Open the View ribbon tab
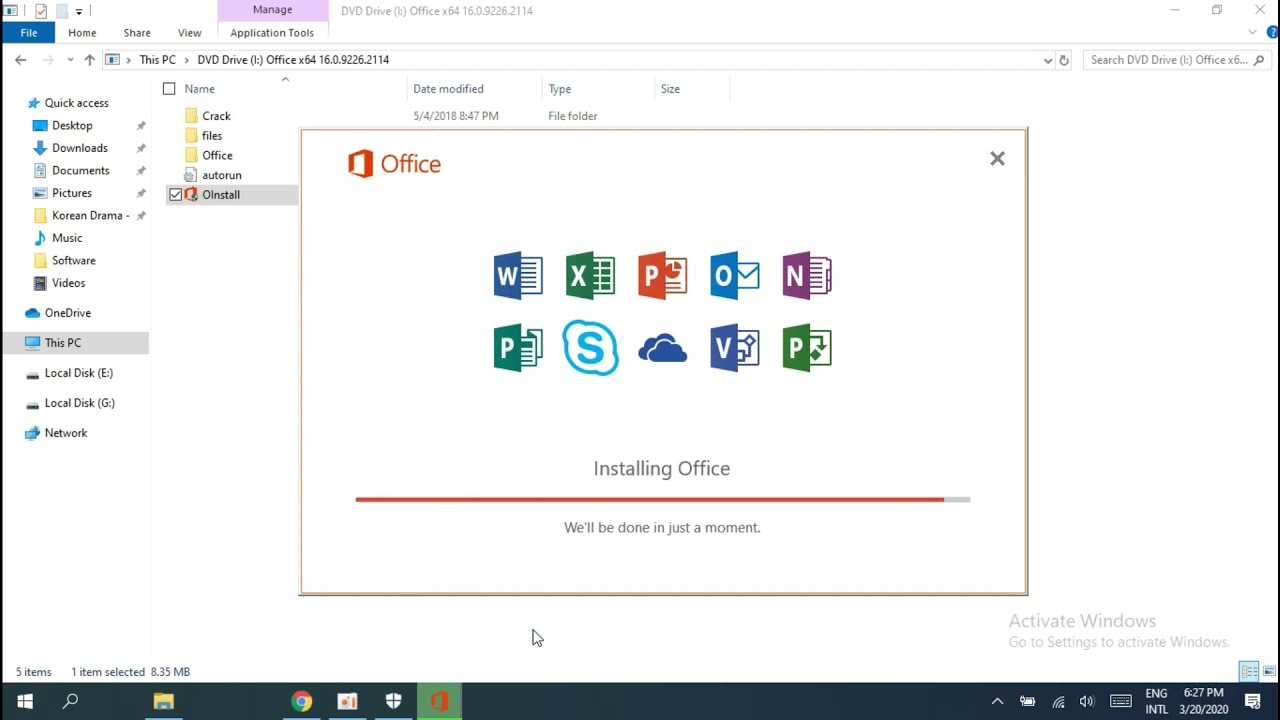Screen dimensions: 1280x720 (x=189, y=33)
